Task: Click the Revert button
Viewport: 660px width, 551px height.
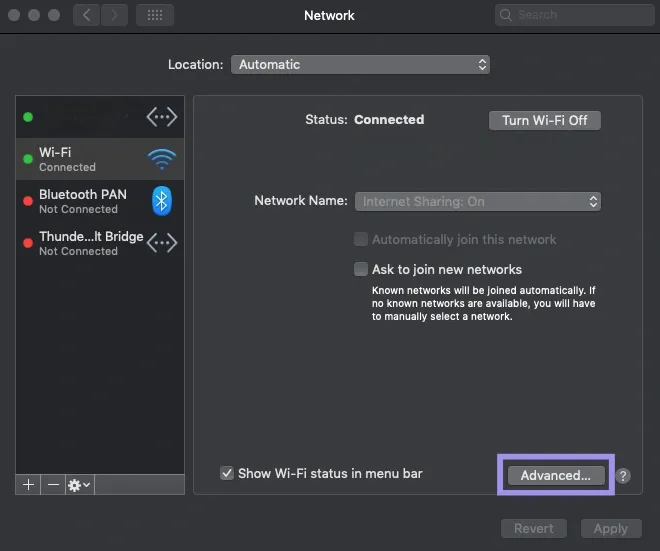Action: (534, 528)
